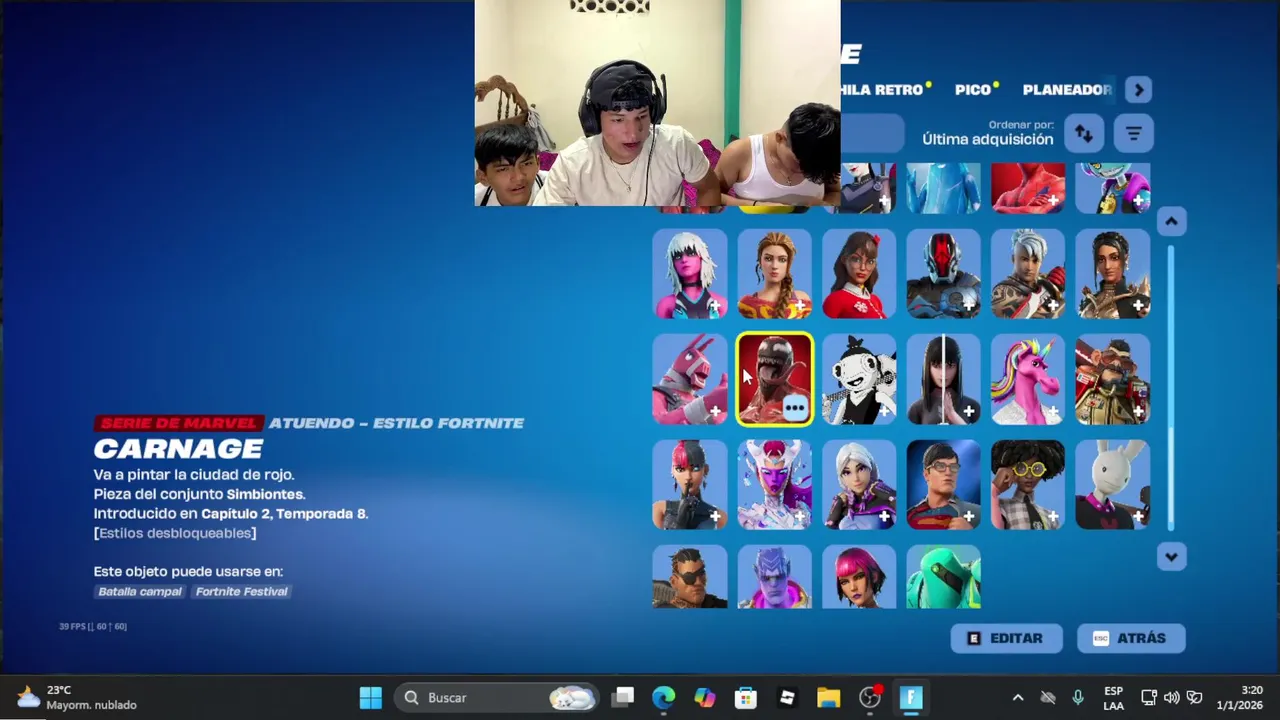Select the goggle-wearing bear outfit
The height and width of the screenshot is (720, 1280).
pyautogui.click(x=1113, y=379)
